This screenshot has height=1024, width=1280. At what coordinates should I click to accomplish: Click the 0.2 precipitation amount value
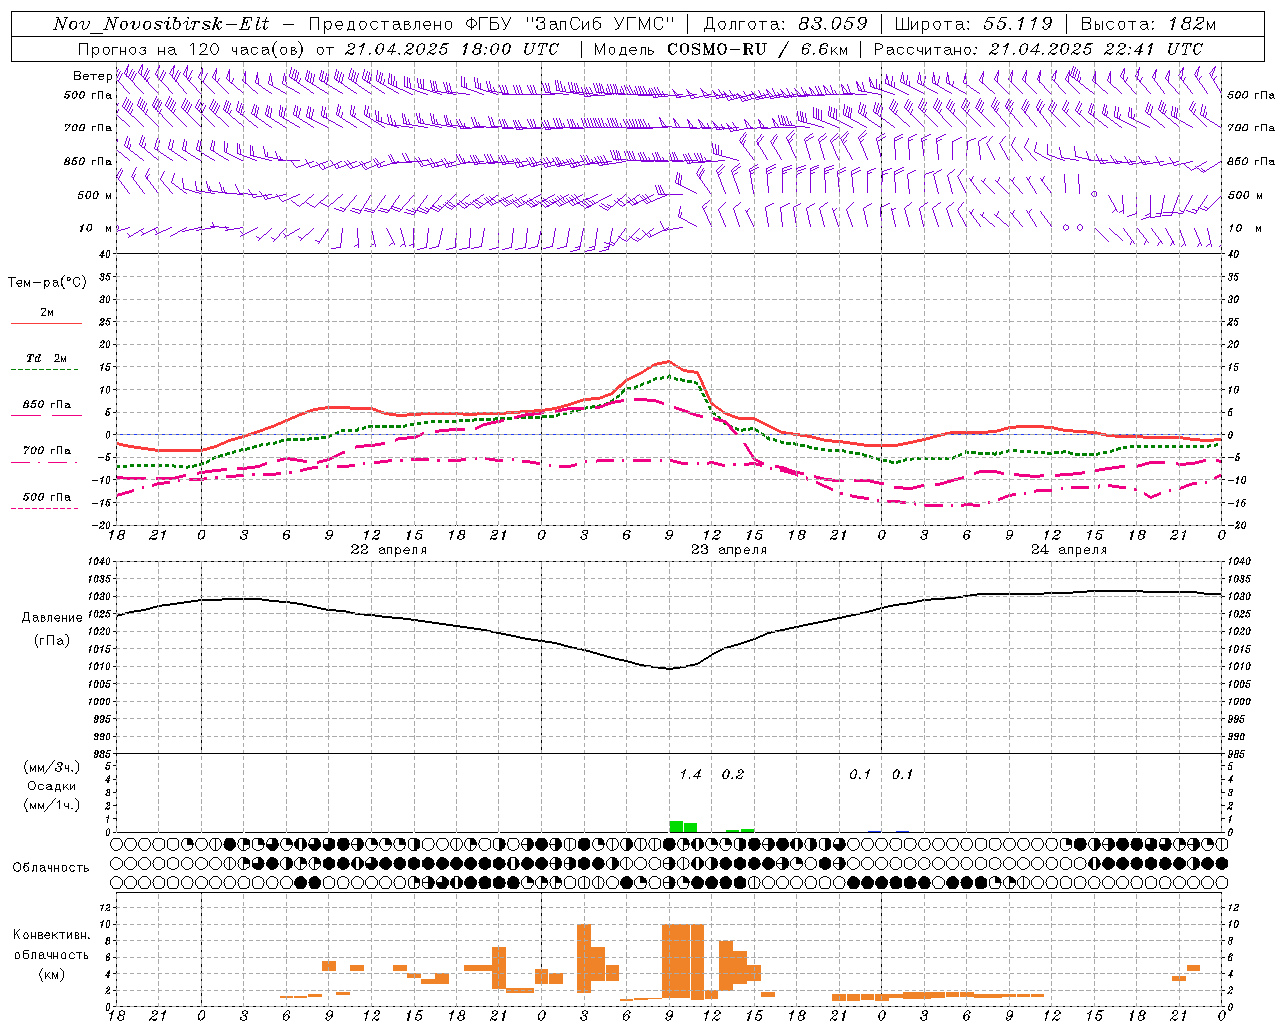[732, 775]
